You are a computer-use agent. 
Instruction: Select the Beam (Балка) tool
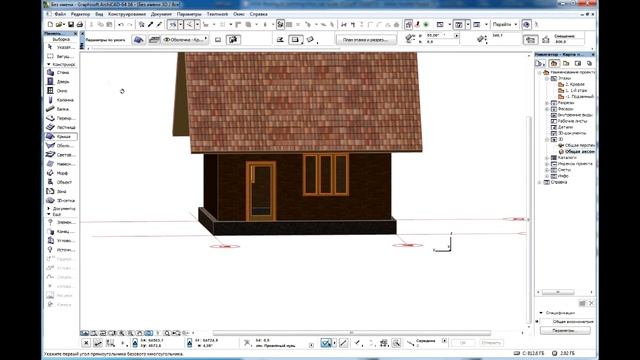[60, 109]
